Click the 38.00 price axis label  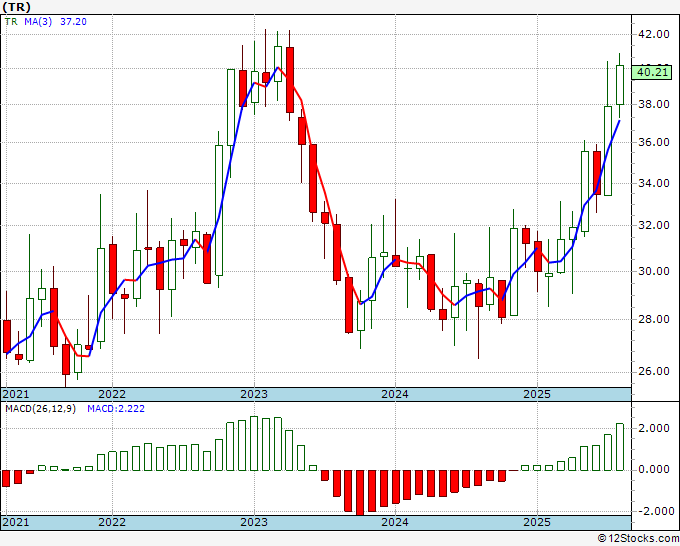pyautogui.click(x=653, y=104)
